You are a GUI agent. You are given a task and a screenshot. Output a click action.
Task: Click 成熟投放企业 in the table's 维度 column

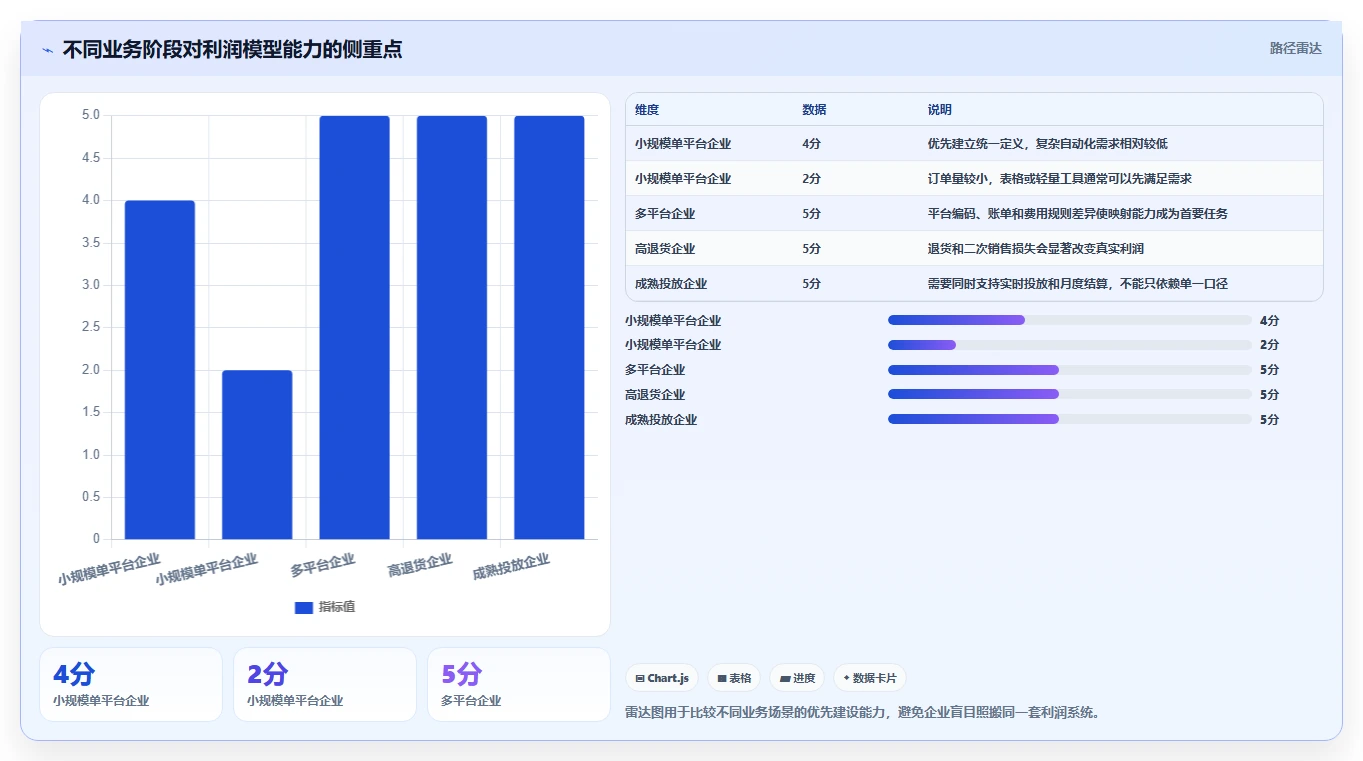tap(671, 284)
